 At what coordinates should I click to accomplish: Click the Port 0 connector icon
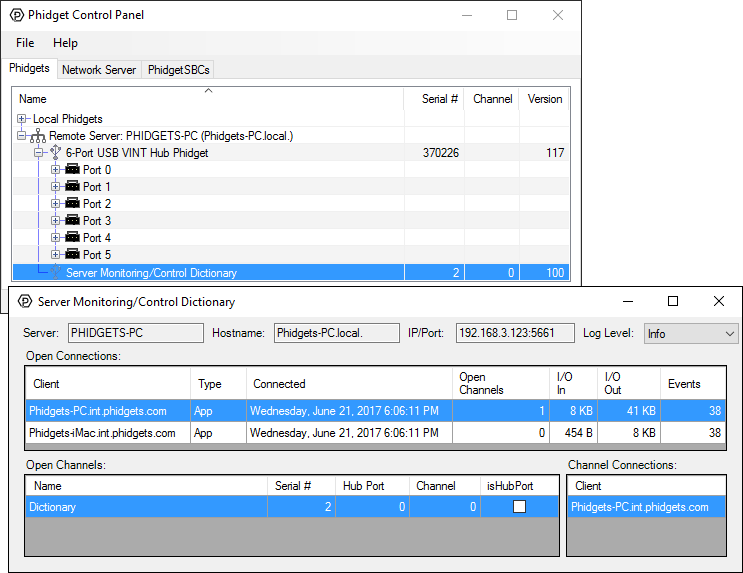[x=72, y=169]
